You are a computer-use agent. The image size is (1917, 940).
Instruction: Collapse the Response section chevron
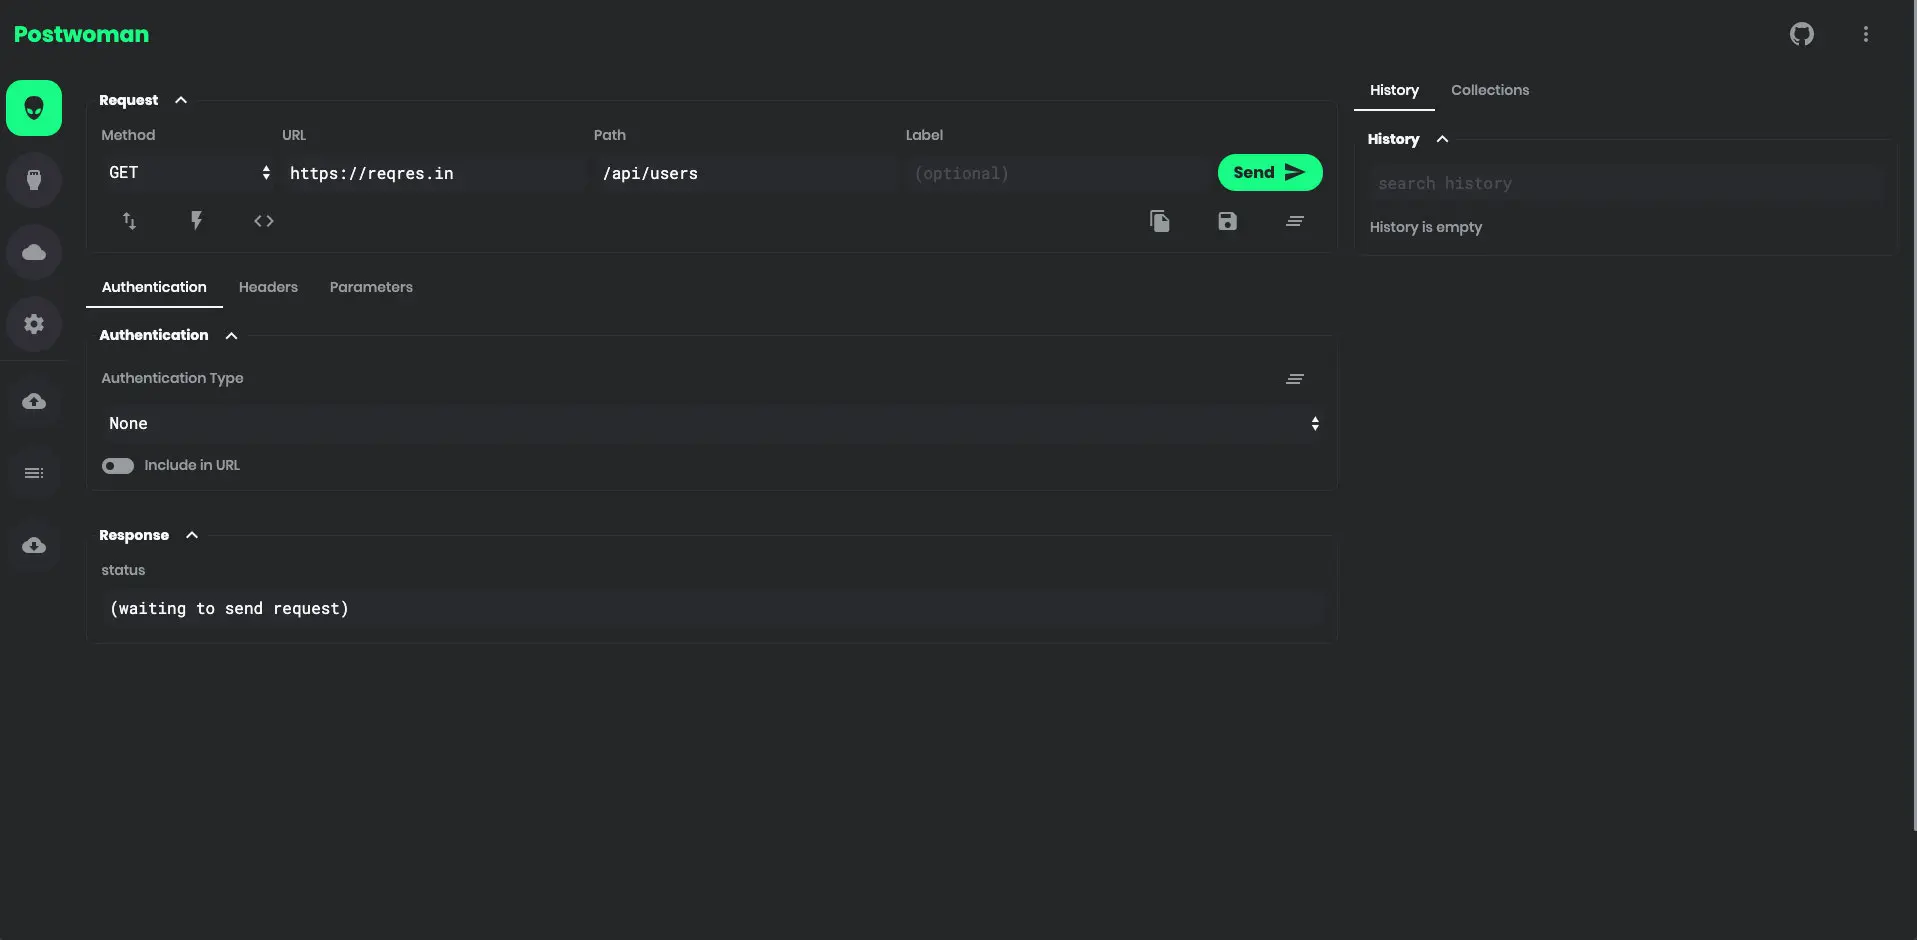(192, 536)
